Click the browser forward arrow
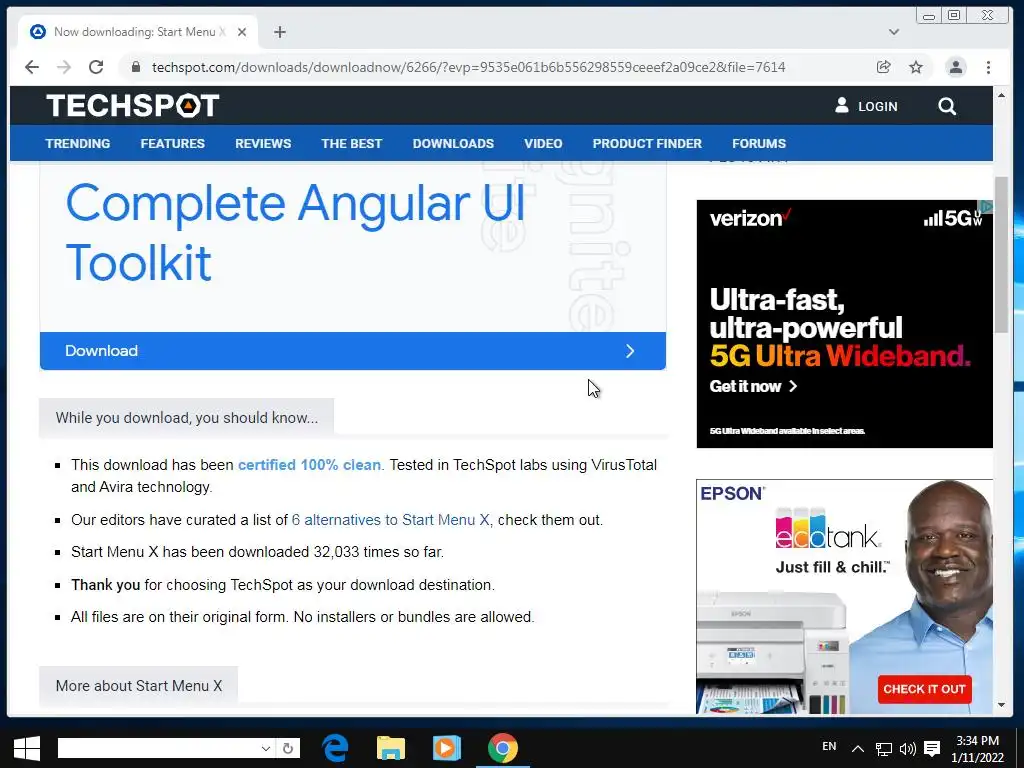The height and width of the screenshot is (768, 1024). point(64,67)
